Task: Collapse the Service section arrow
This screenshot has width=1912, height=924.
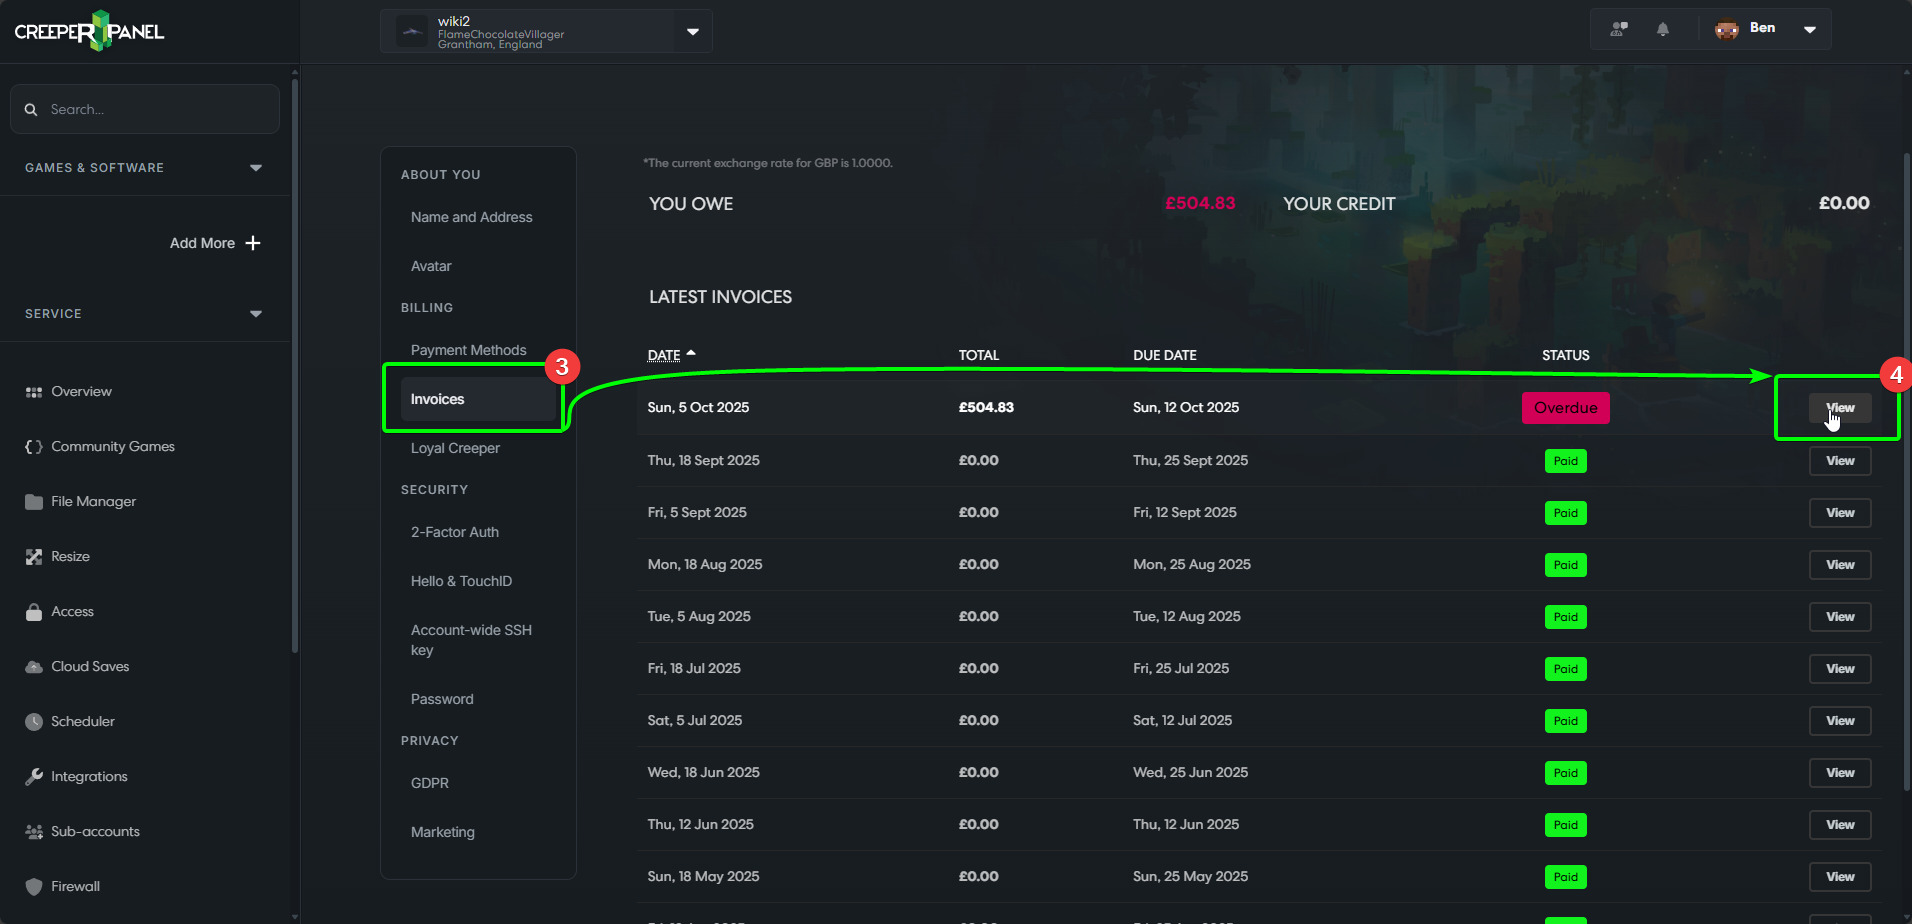Action: click(x=256, y=314)
